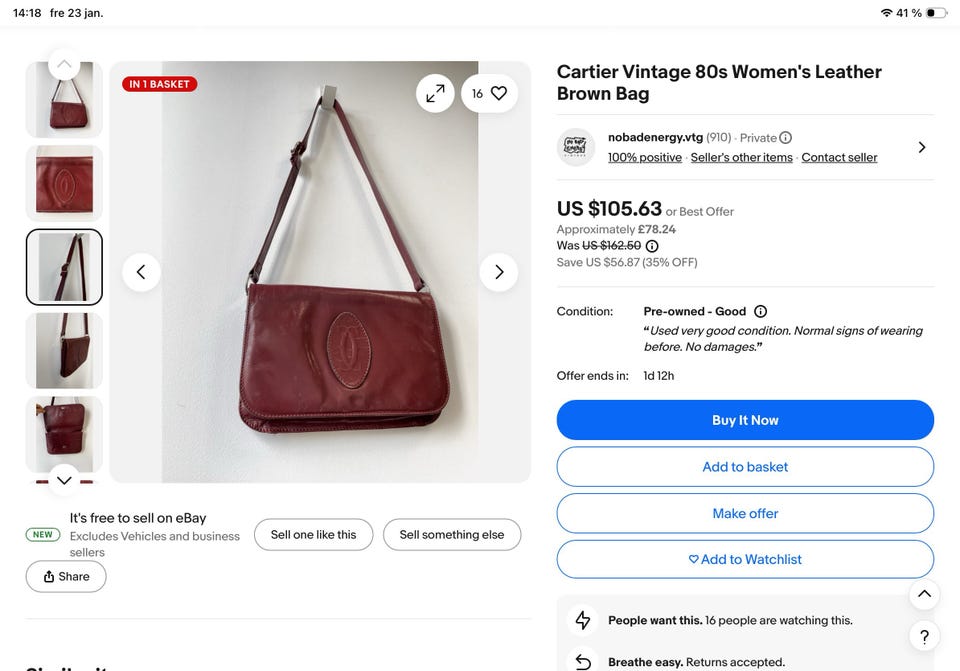Show the next product photo

(x=498, y=272)
